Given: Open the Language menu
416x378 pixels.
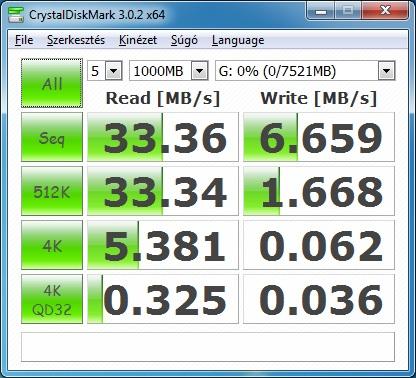Looking at the screenshot, I should tap(238, 40).
